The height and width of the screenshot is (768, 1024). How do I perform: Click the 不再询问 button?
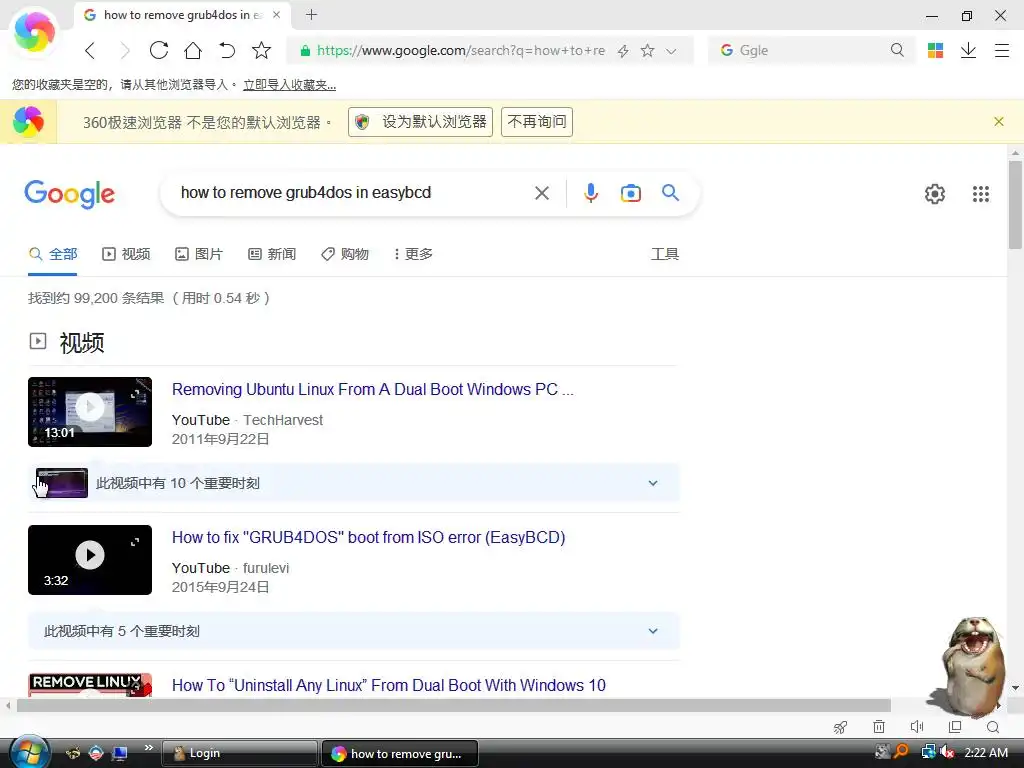(537, 122)
